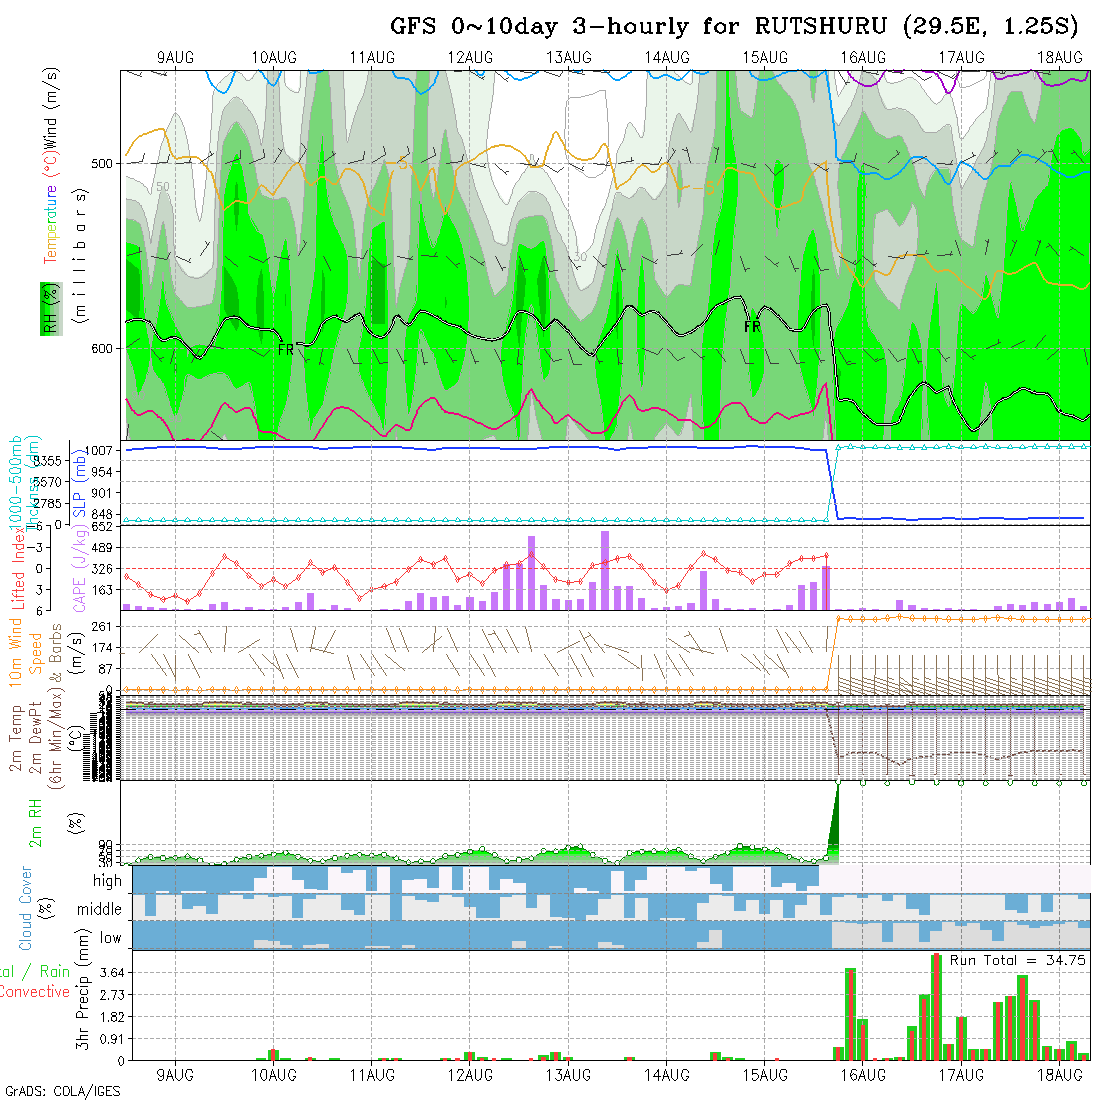Select the 10AUG label on the top date axis
The height and width of the screenshot is (1100, 1100).
pyautogui.click(x=274, y=58)
